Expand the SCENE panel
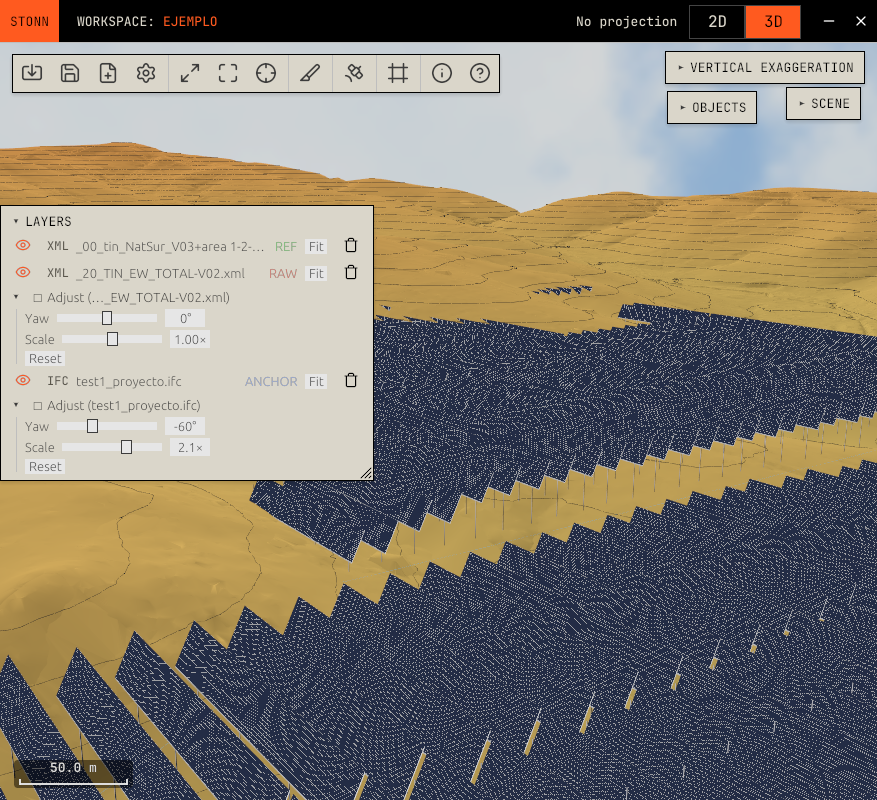 [x=823, y=103]
